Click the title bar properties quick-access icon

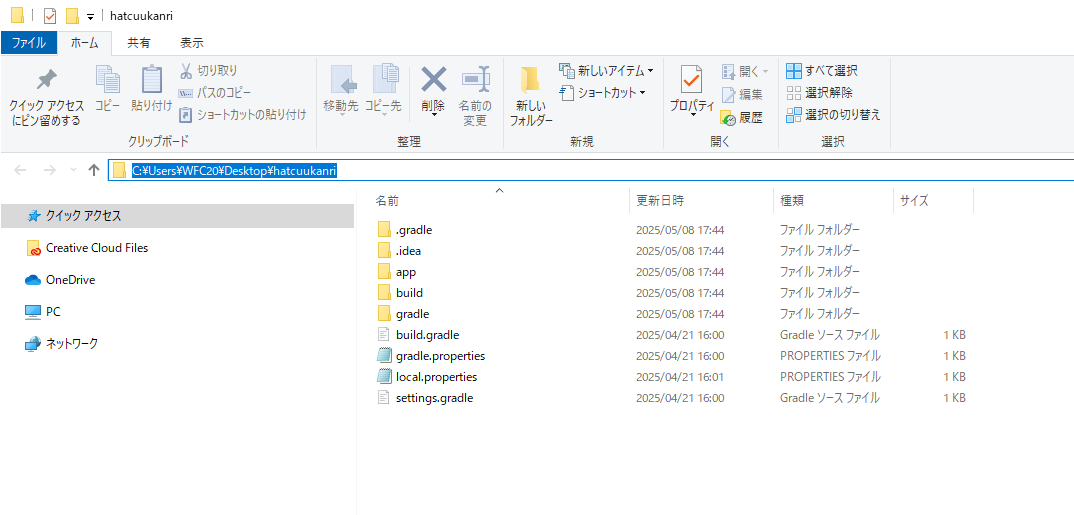[49, 15]
